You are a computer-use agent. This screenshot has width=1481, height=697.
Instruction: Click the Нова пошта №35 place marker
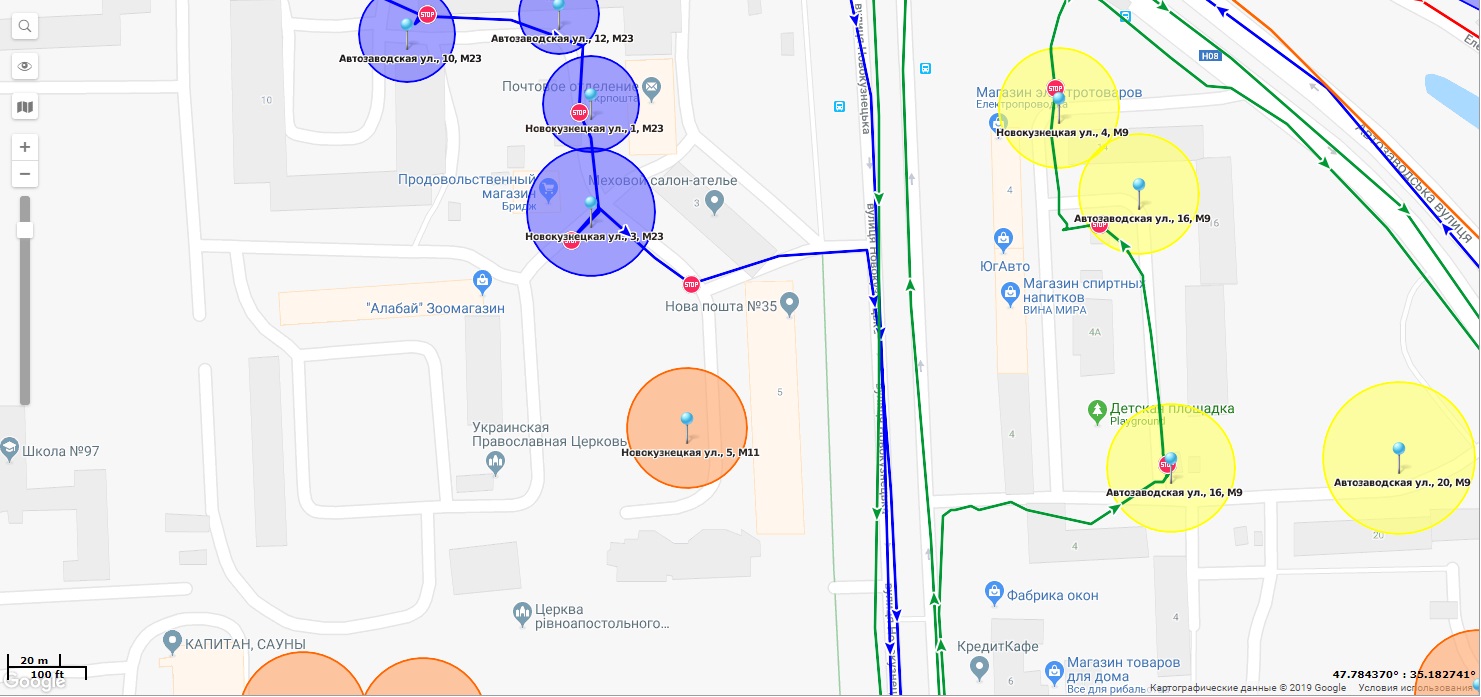[x=790, y=301]
